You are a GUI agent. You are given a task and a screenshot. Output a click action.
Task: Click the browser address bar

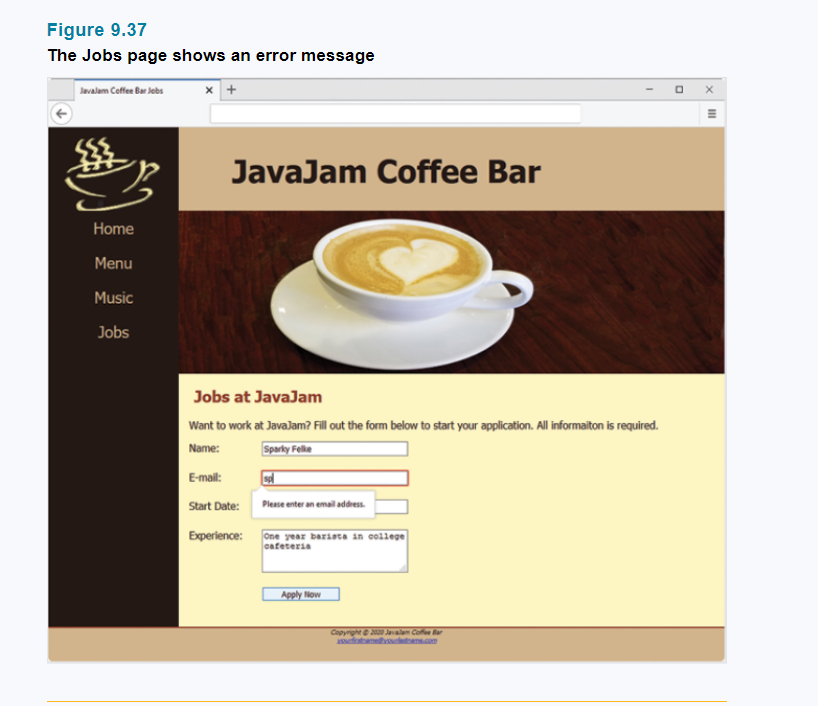(x=395, y=114)
